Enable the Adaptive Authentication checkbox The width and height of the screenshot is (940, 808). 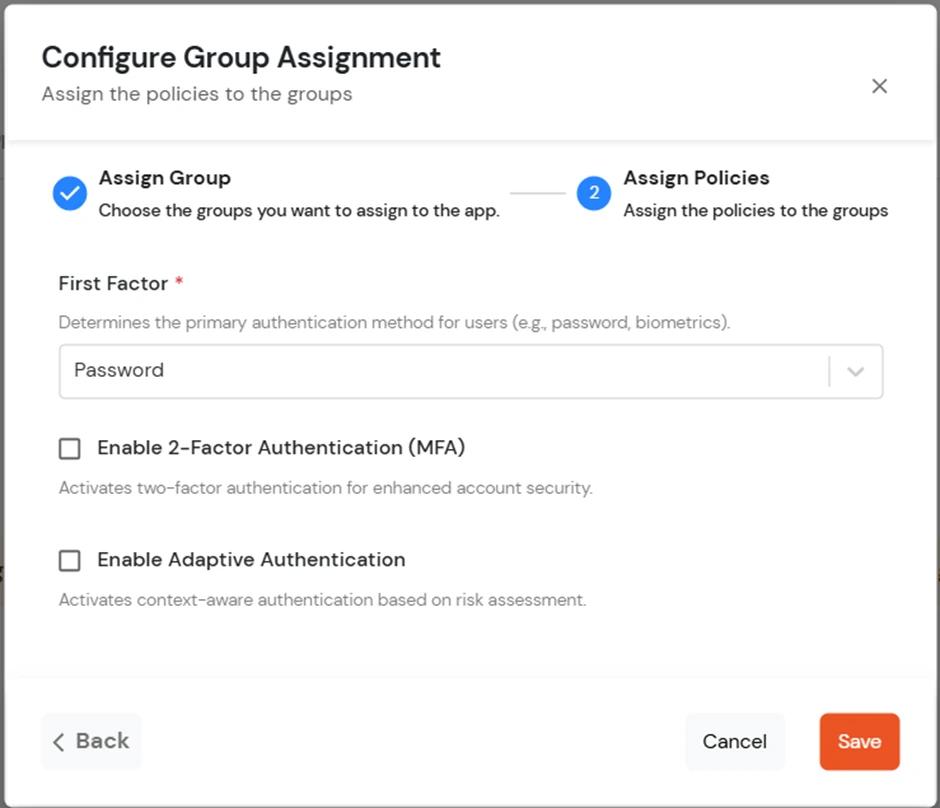coord(69,560)
